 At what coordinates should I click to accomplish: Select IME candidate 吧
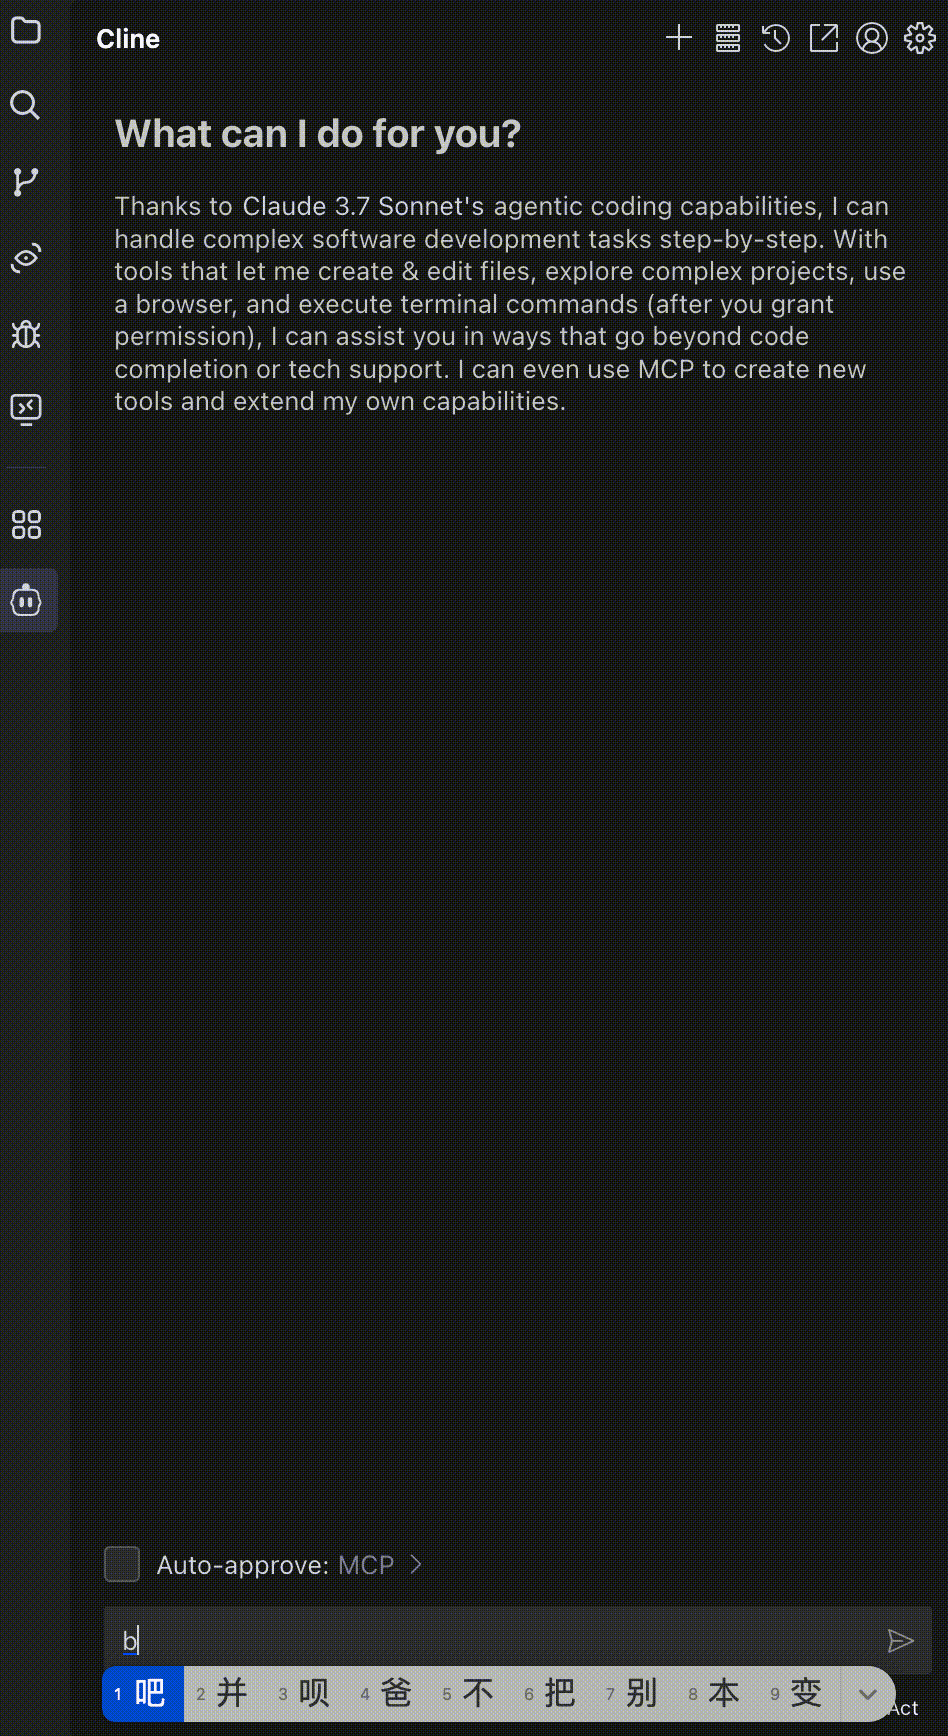pyautogui.click(x=143, y=1694)
